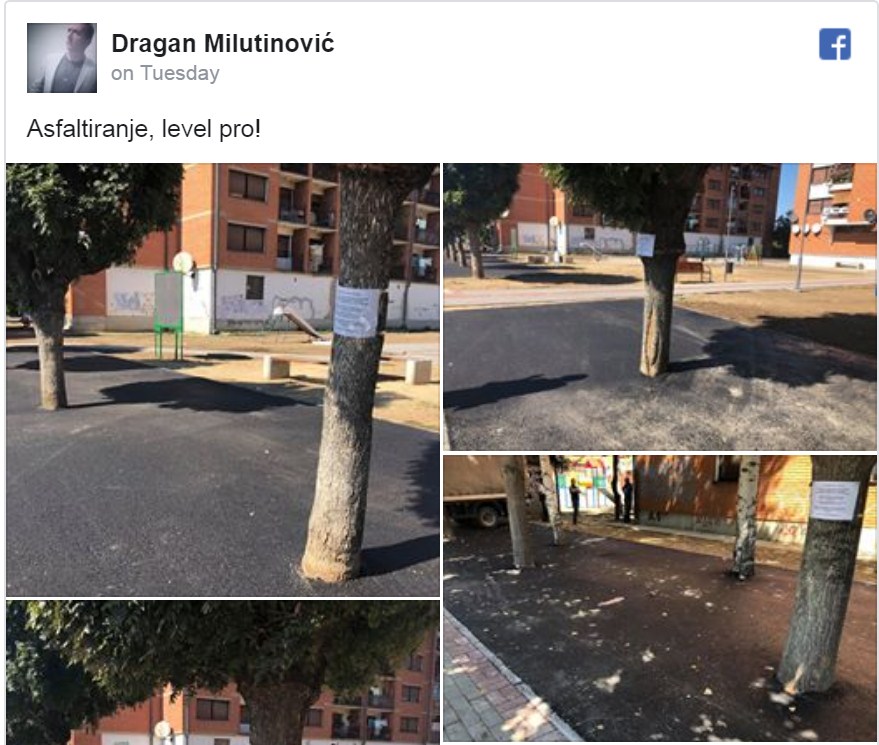Screen dimensions: 879x745
Task: Open the bottom-right photo of shaded asphalt
Action: click(x=660, y=598)
